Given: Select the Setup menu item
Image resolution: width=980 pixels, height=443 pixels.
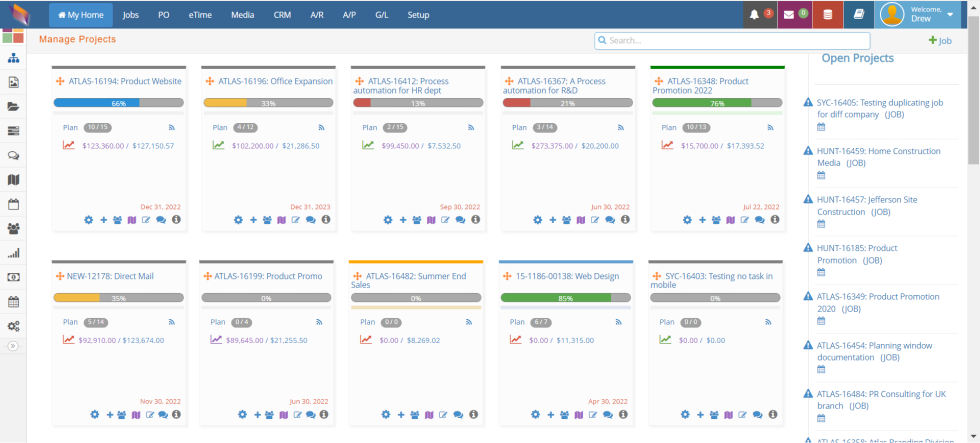Looking at the screenshot, I should pos(418,15).
